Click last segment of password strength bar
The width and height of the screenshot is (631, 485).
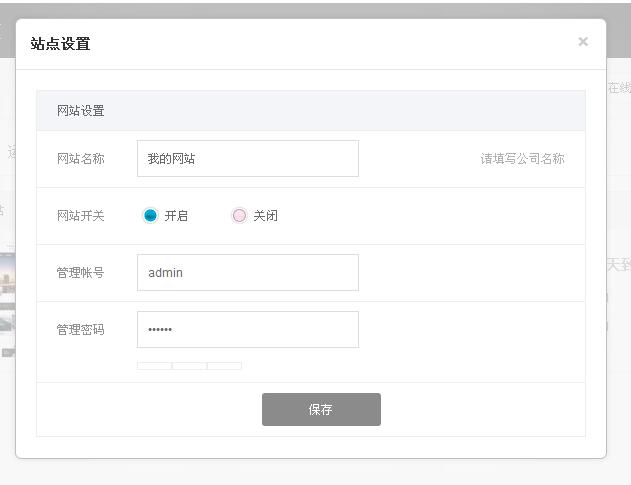[x=224, y=366]
